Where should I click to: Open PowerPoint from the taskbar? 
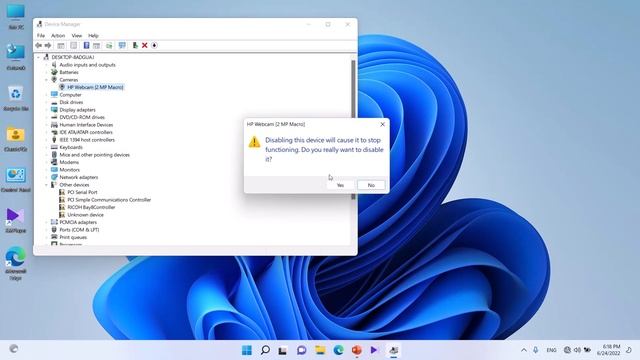point(357,350)
